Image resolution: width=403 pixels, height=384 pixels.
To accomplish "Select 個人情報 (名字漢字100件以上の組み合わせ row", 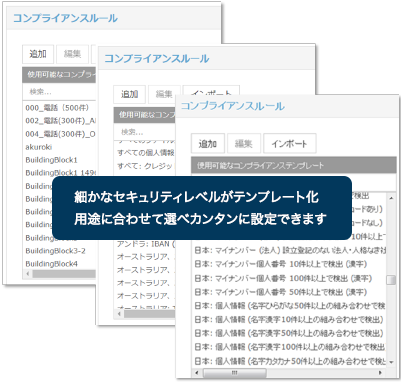I will (290, 347).
